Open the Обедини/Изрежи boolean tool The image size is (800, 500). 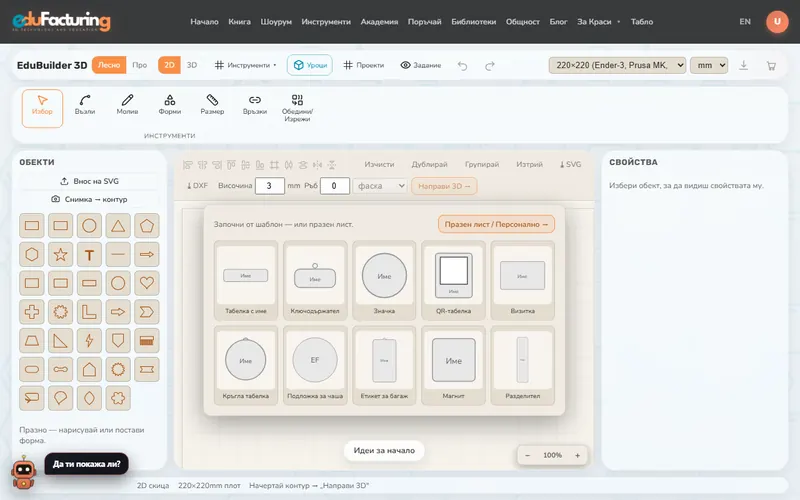click(x=297, y=108)
